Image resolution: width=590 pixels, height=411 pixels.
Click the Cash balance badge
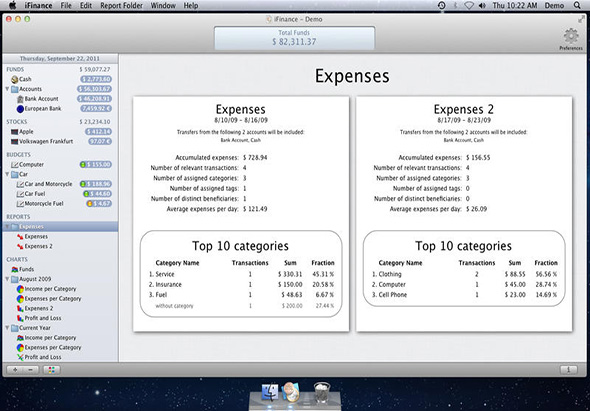coord(96,79)
